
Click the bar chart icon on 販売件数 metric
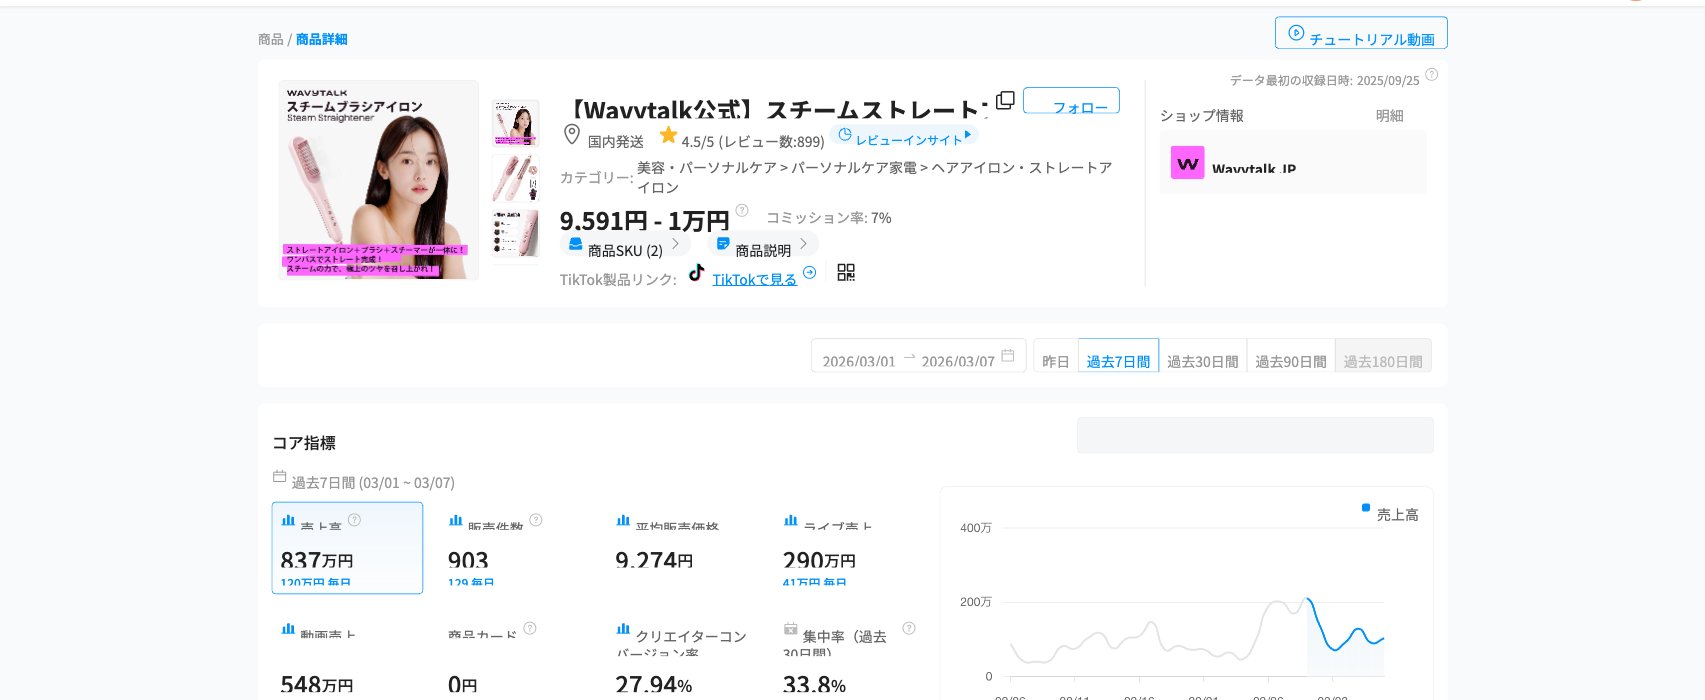(456, 520)
